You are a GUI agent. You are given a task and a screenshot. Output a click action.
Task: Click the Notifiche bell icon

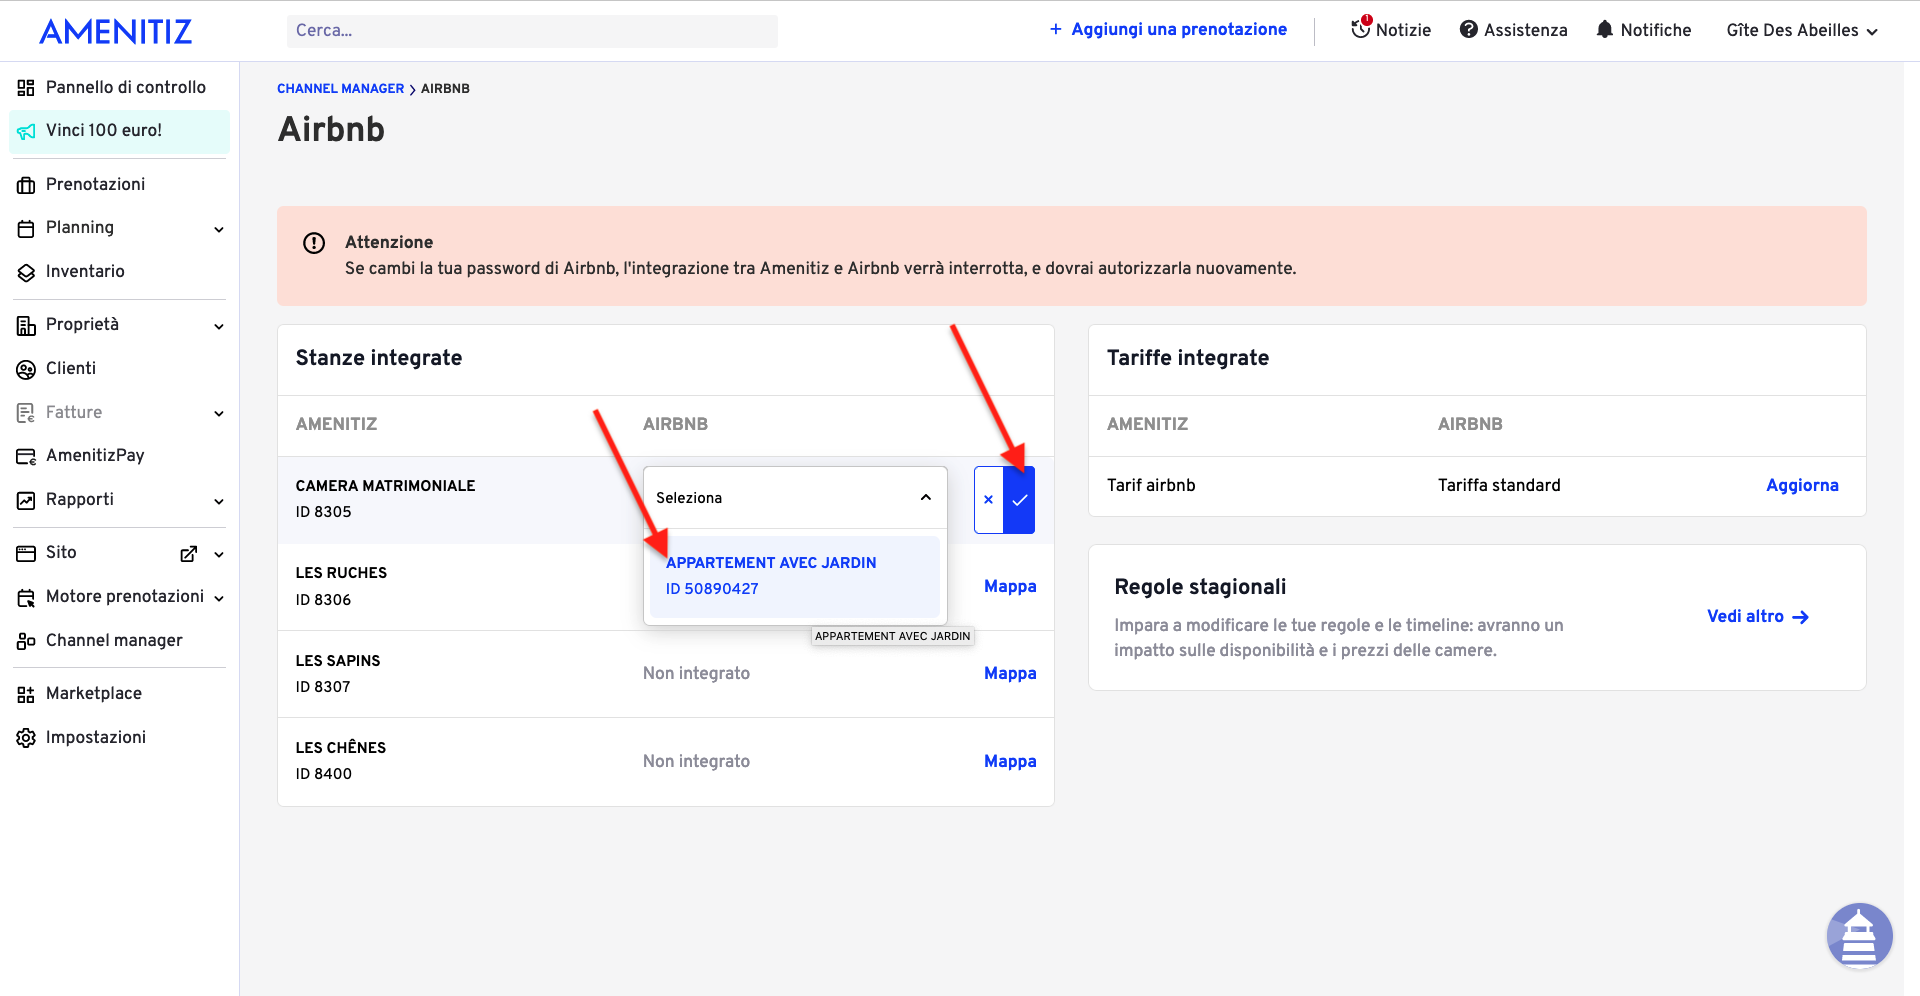(1604, 29)
